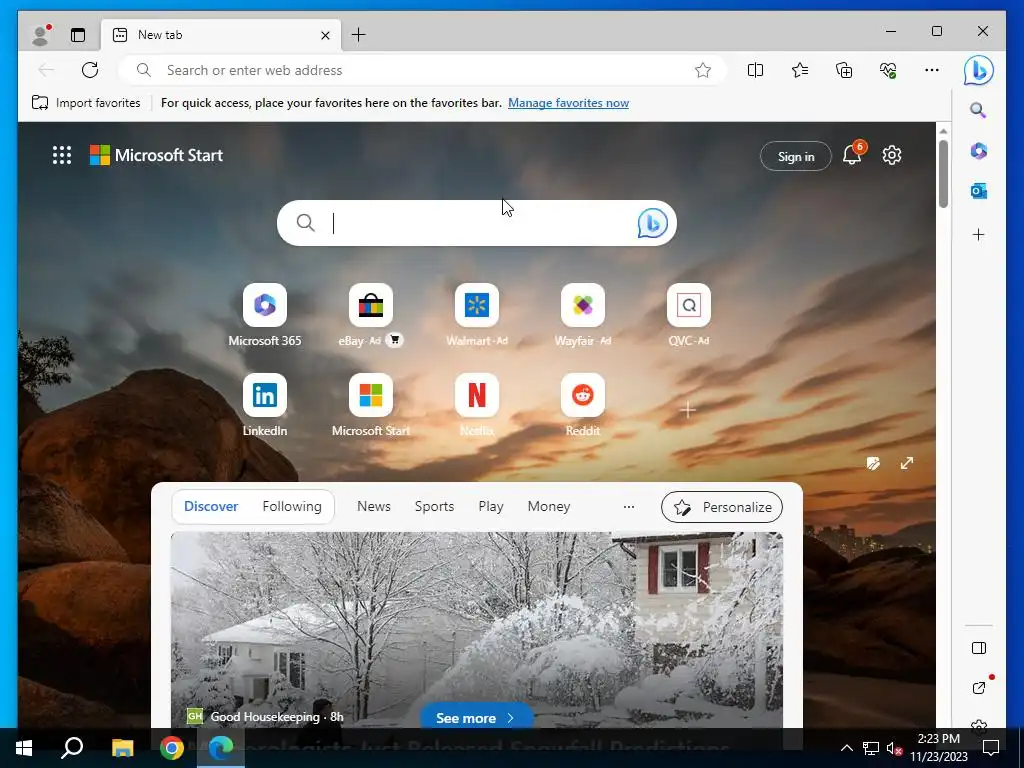The width and height of the screenshot is (1024, 768).
Task: Open the Microsoft Start app launcher grid
Action: point(62,155)
